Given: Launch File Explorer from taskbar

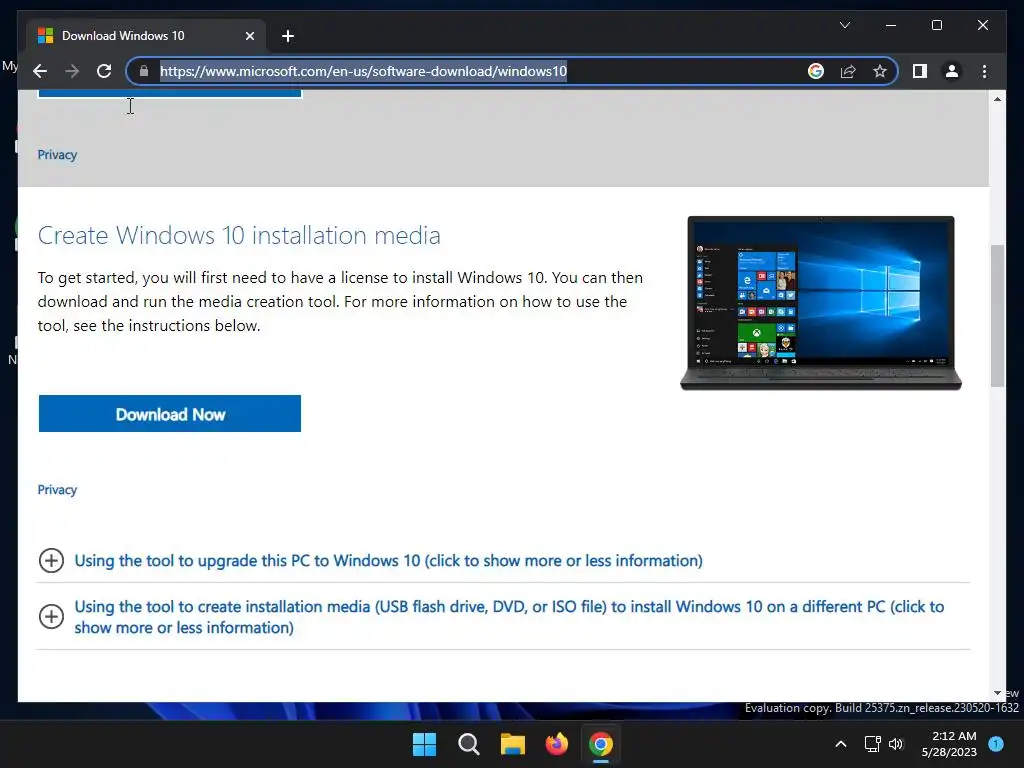Looking at the screenshot, I should point(513,744).
